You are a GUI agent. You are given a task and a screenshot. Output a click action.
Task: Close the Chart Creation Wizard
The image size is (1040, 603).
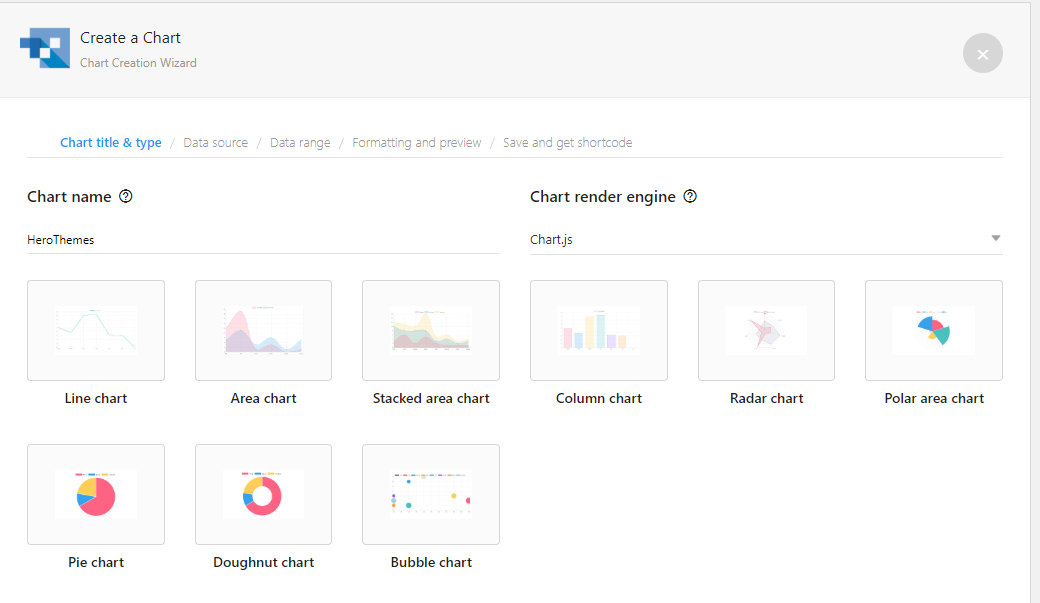(982, 54)
